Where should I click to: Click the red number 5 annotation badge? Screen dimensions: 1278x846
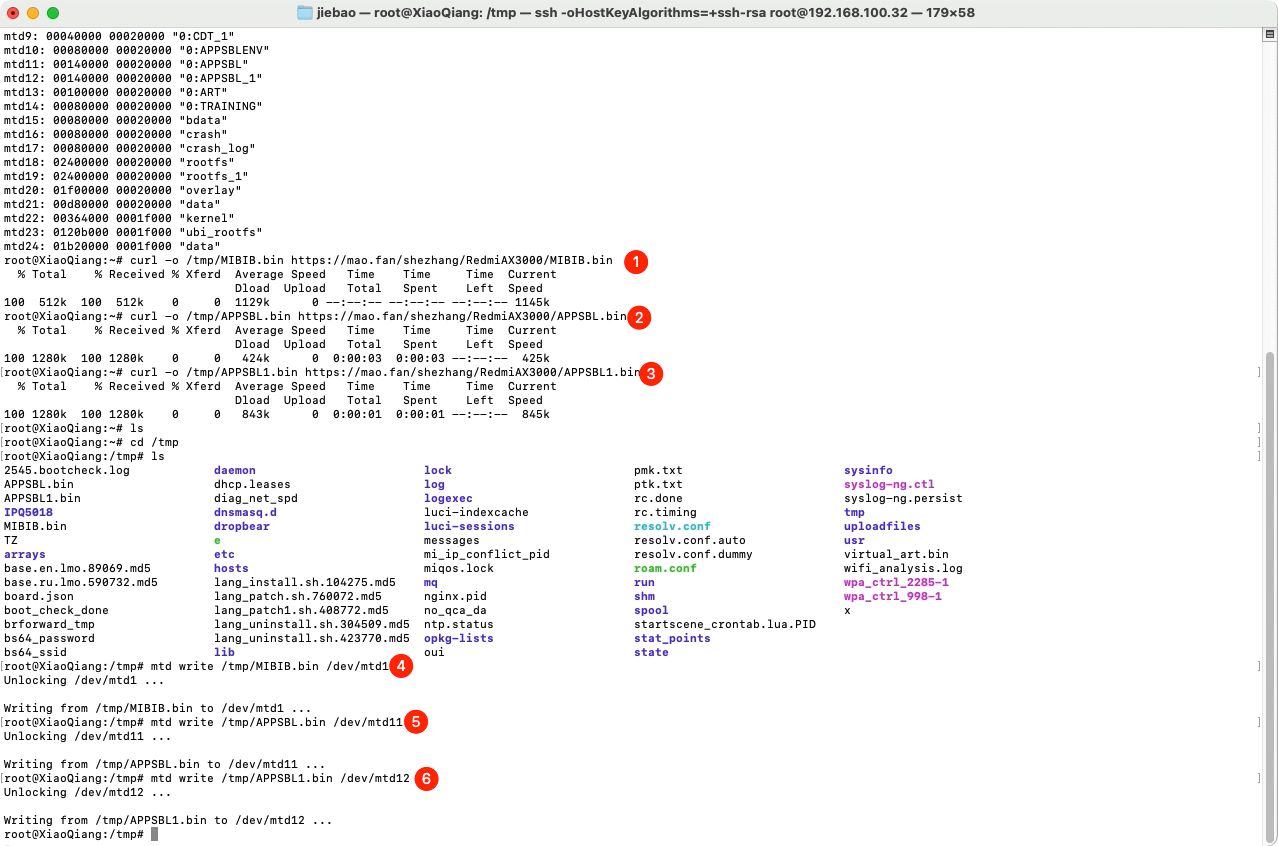415,722
